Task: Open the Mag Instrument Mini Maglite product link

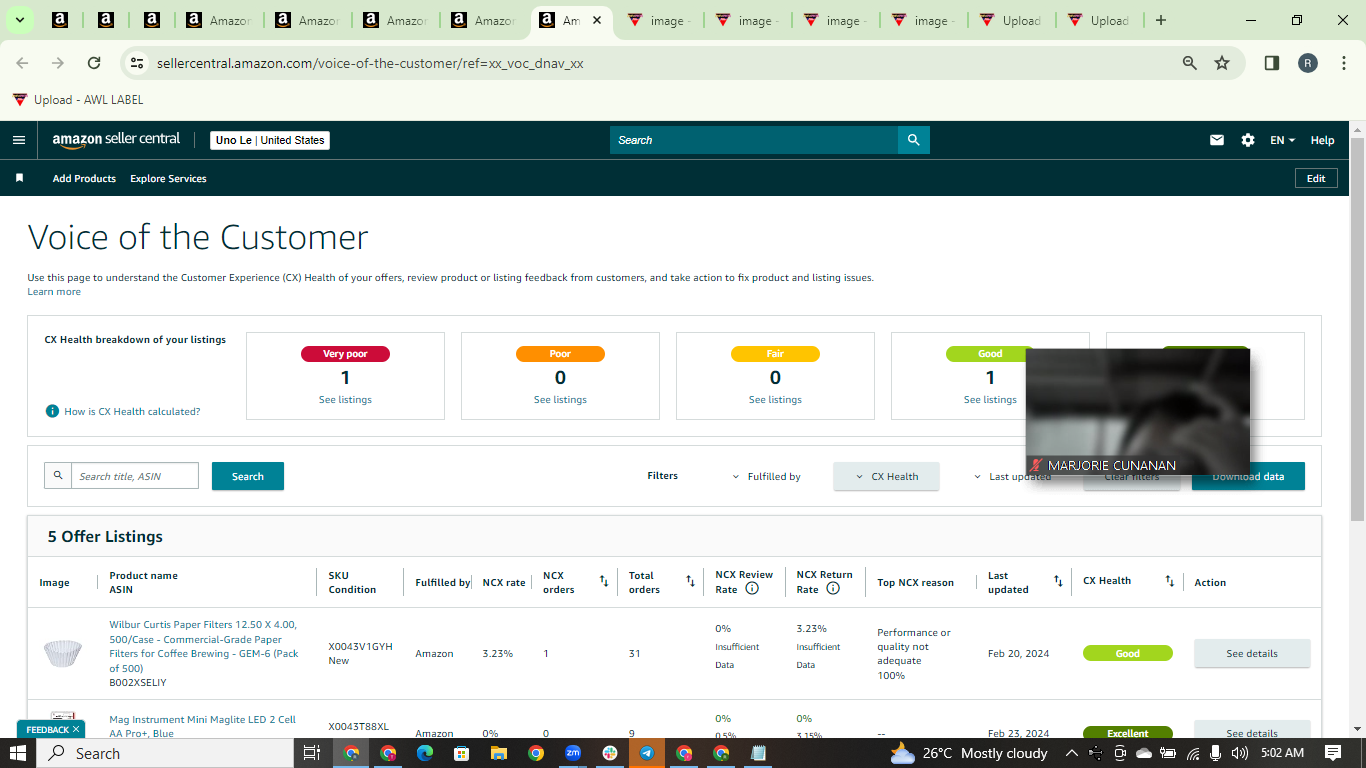Action: (203, 726)
